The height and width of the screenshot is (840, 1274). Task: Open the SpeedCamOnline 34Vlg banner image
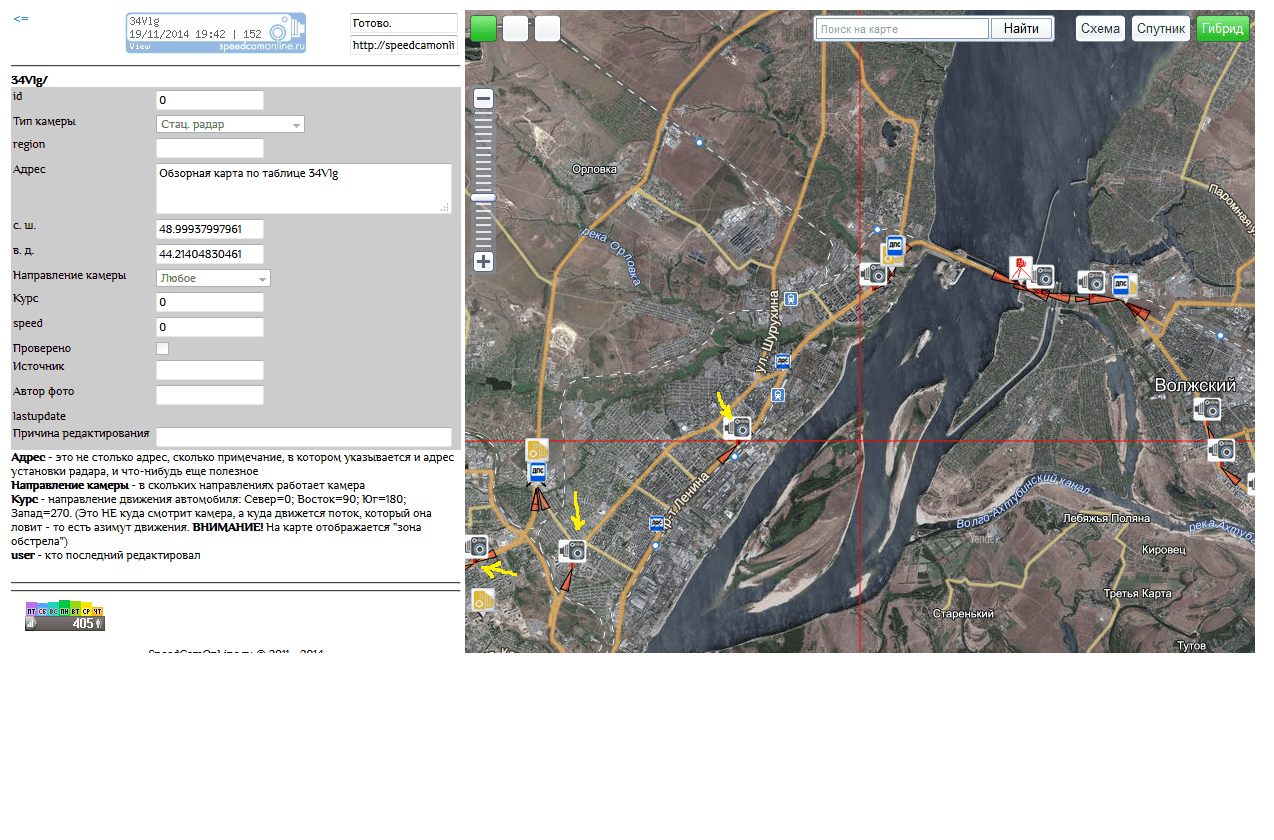216,33
